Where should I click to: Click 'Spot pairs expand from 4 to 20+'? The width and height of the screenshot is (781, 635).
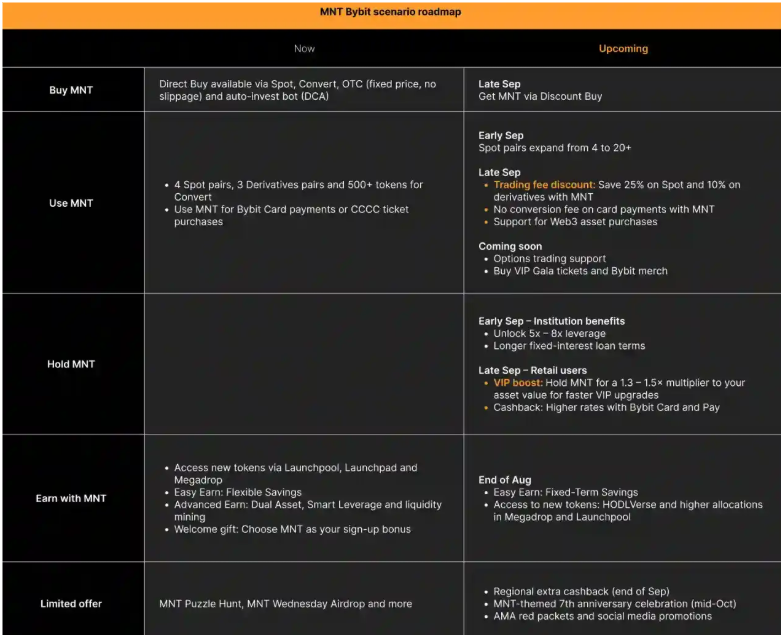coord(554,147)
